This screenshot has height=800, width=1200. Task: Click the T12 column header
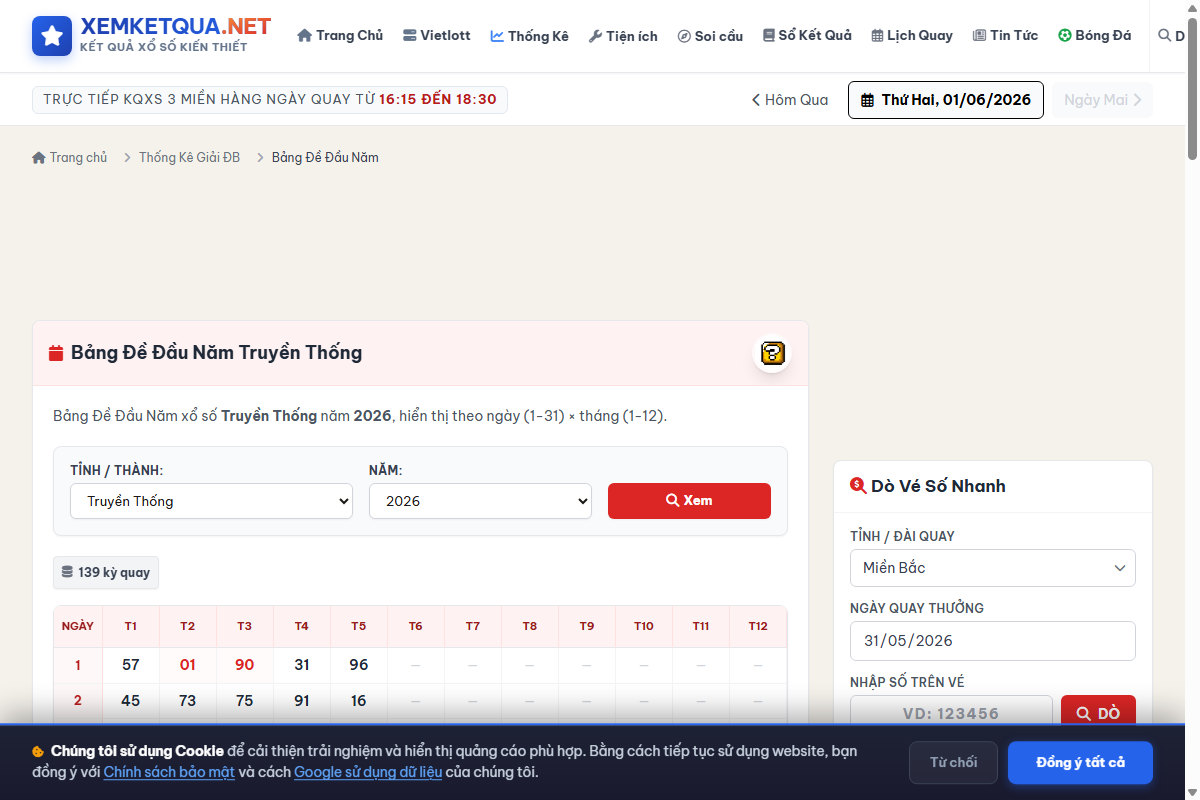[x=758, y=626]
